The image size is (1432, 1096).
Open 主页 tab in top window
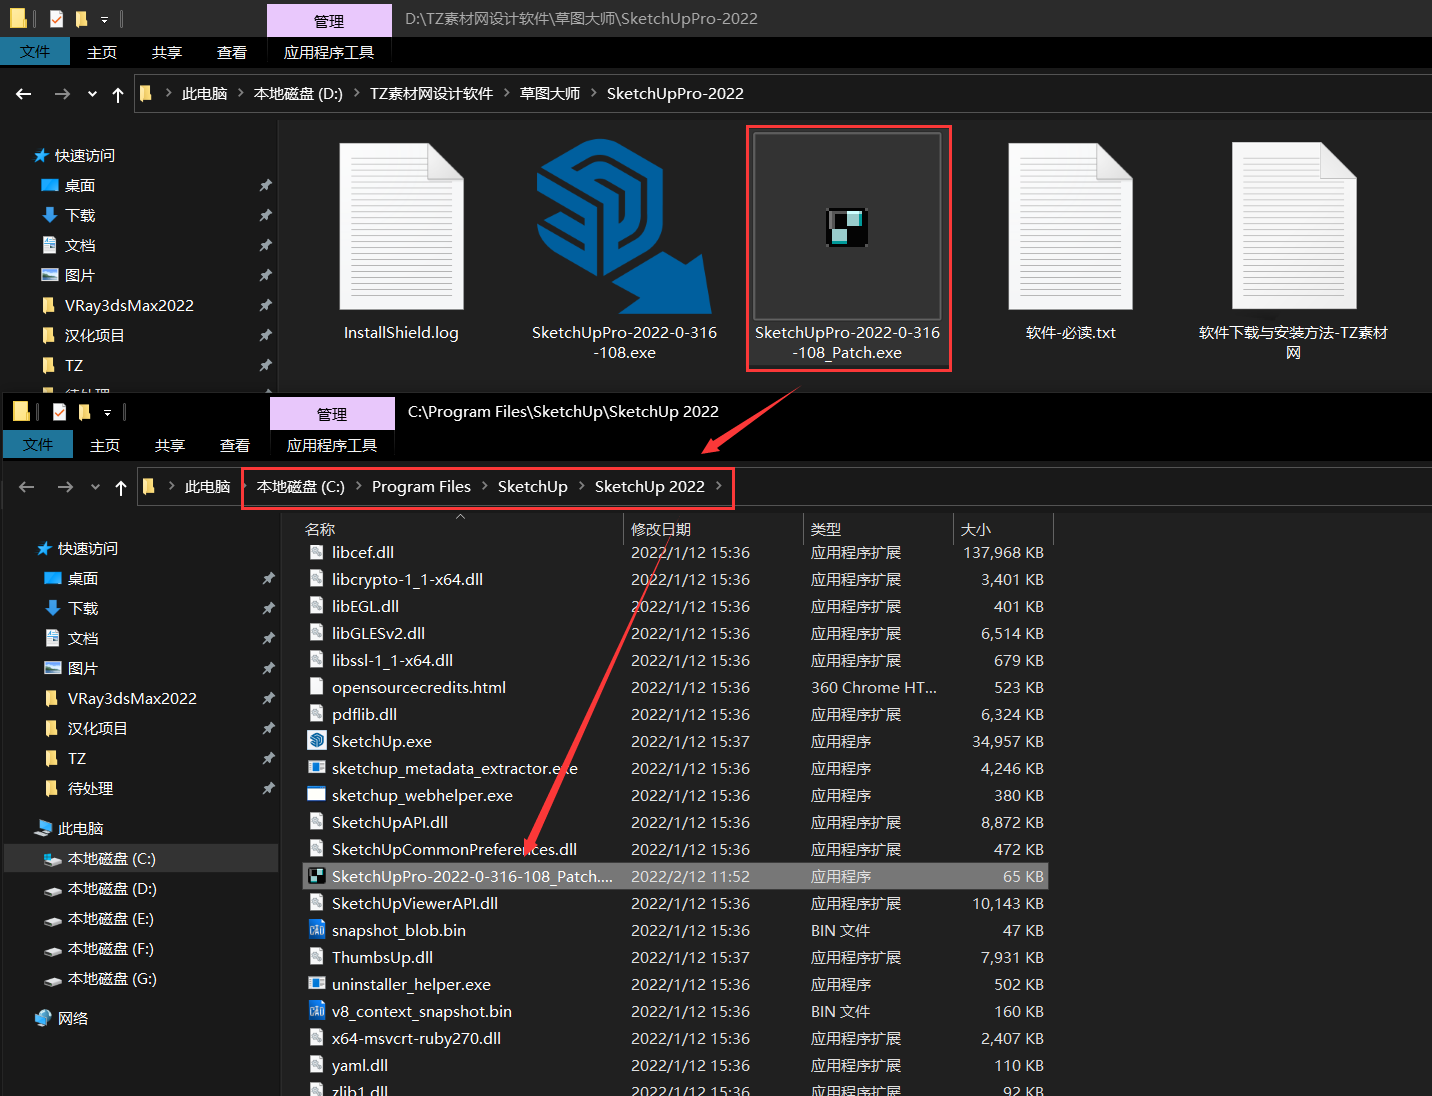pyautogui.click(x=102, y=52)
